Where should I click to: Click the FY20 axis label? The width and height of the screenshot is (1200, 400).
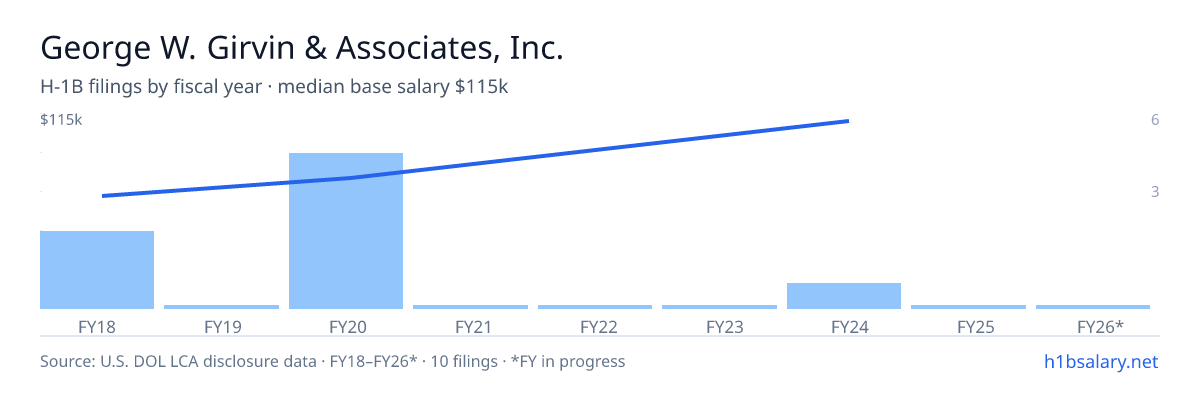tap(346, 326)
